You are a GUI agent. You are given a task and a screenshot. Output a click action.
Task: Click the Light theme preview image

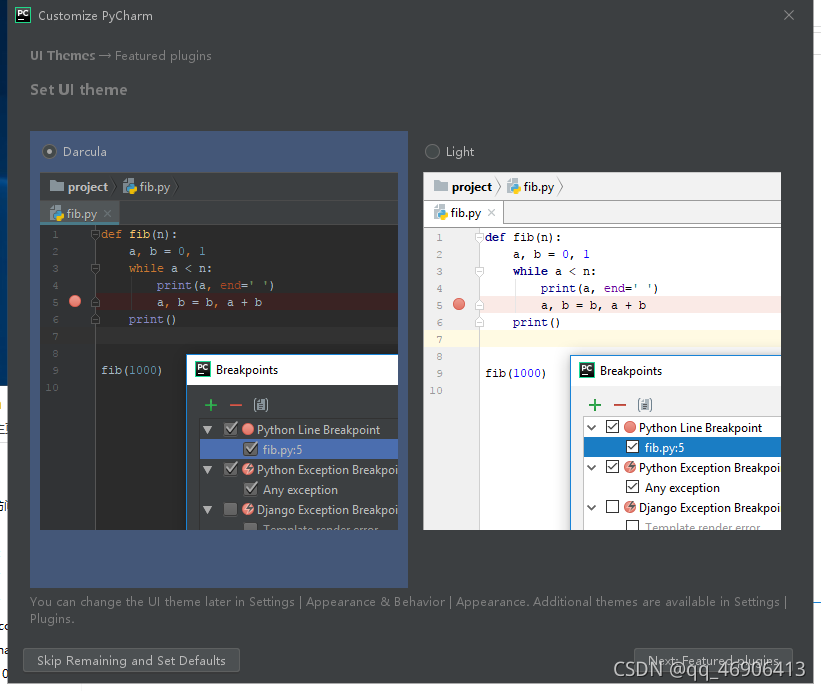click(602, 351)
